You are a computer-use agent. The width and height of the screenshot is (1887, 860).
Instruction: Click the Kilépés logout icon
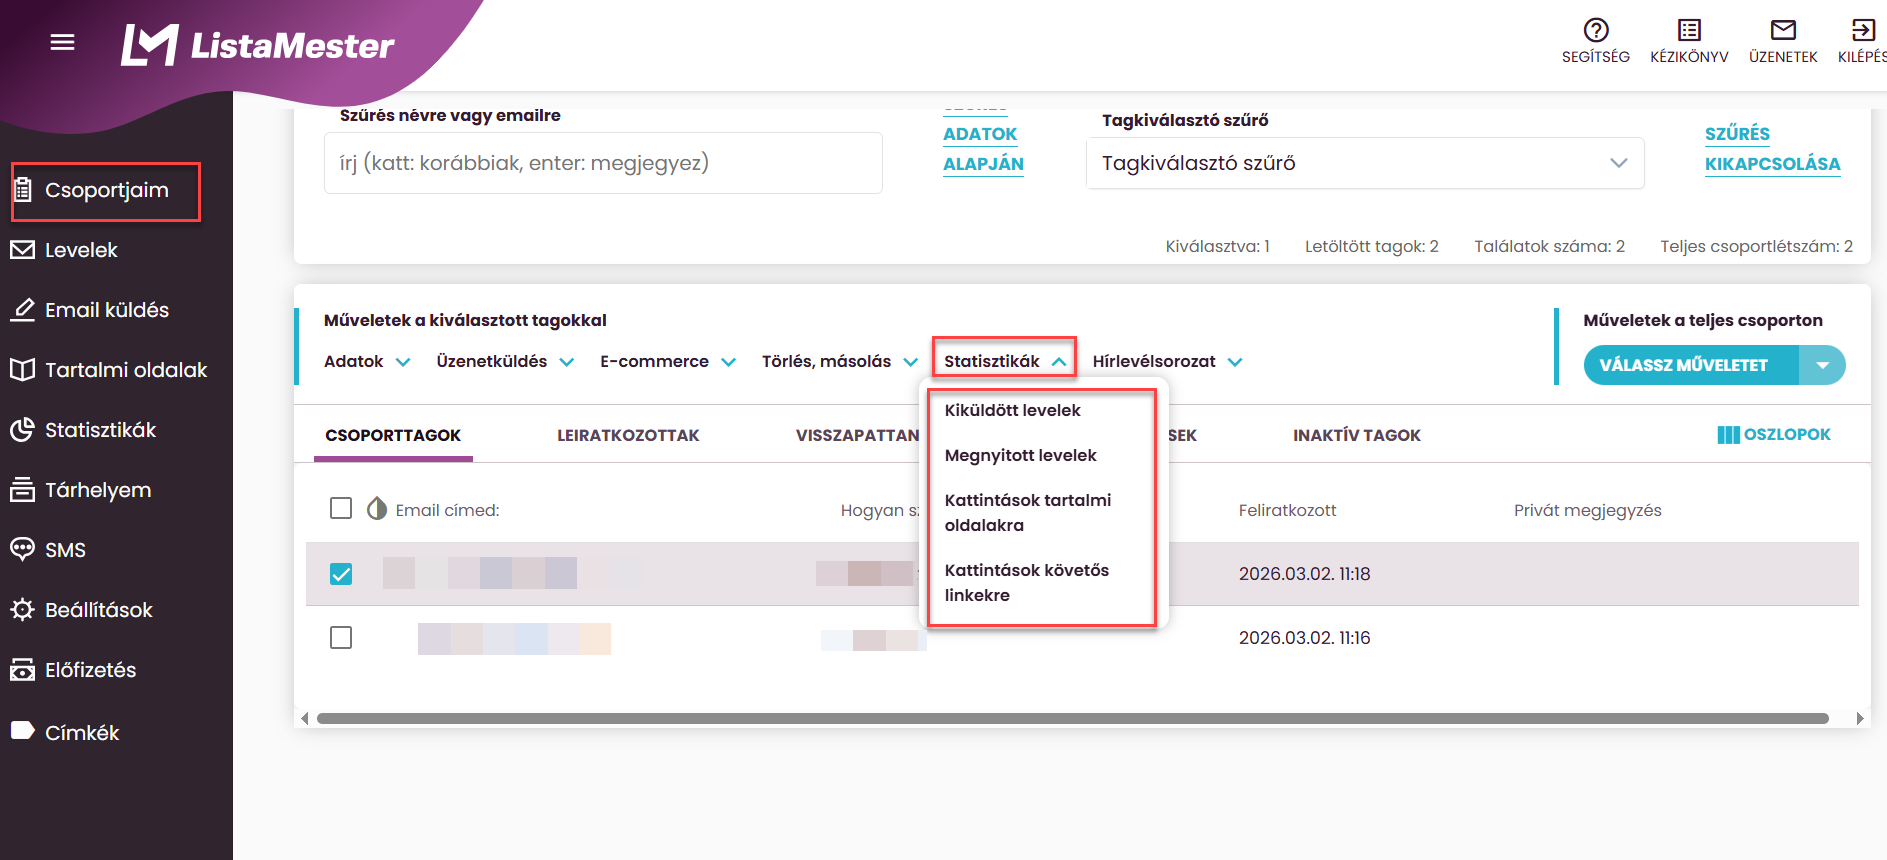pyautogui.click(x=1863, y=30)
